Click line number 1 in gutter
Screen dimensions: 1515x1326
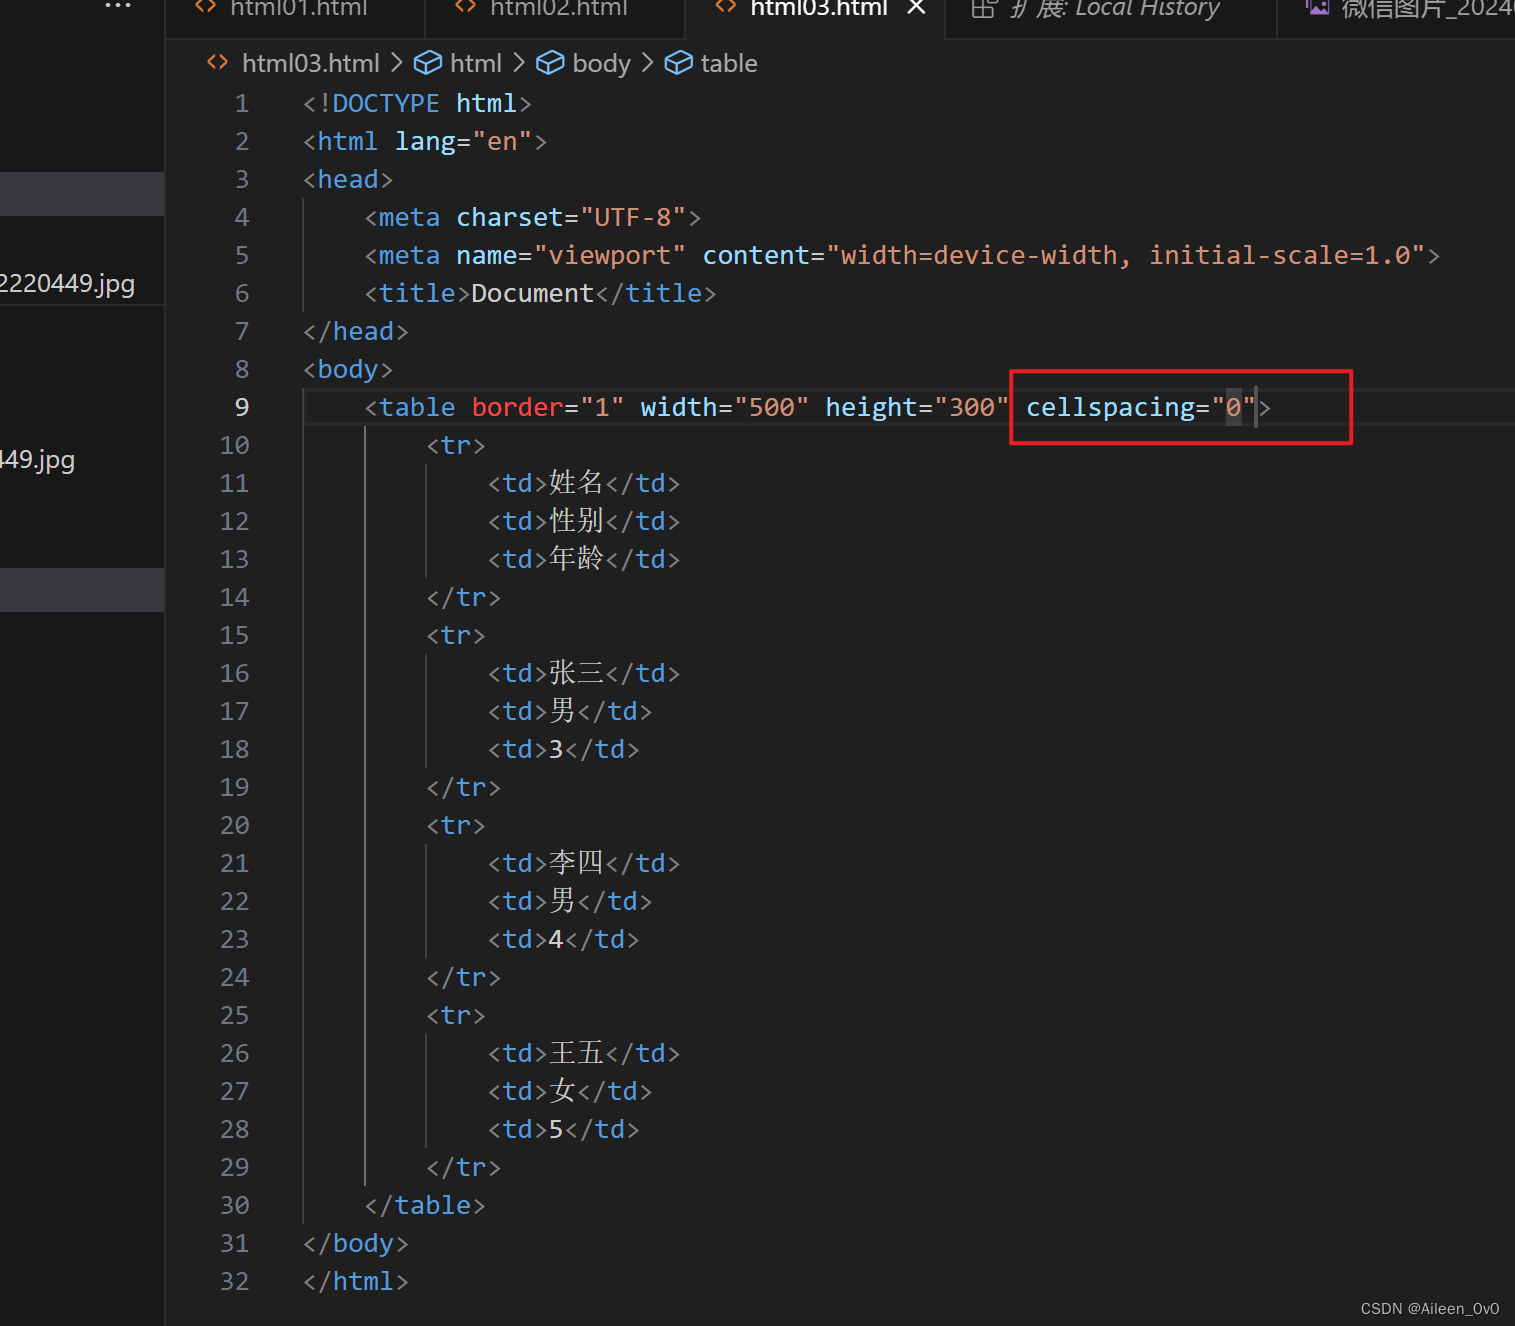point(242,103)
